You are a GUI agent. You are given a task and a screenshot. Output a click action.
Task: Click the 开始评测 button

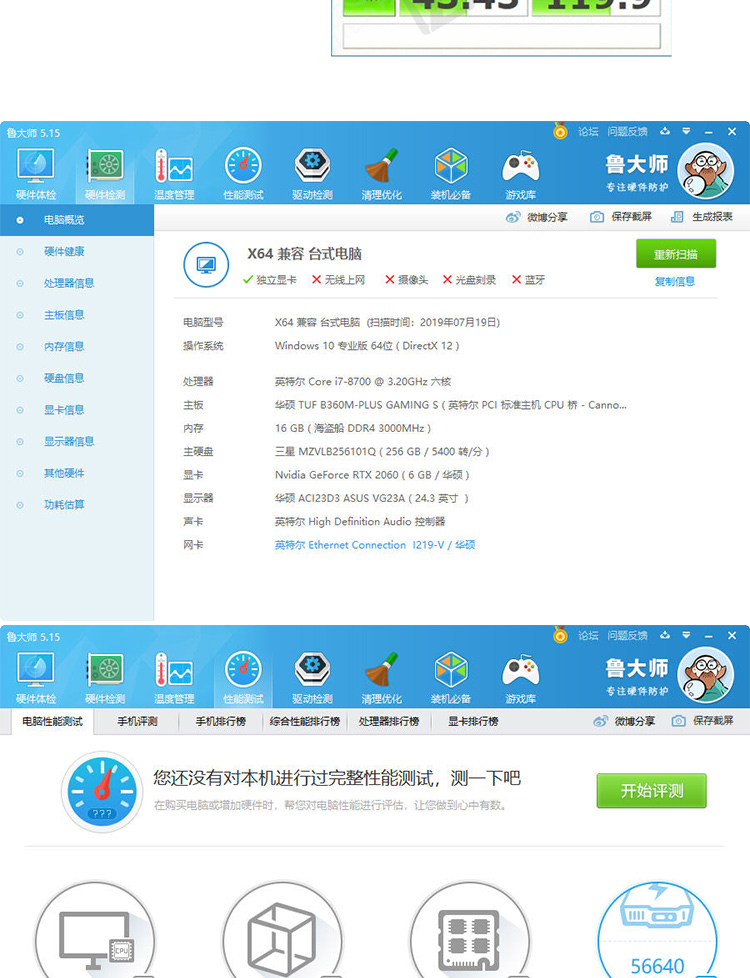click(651, 790)
